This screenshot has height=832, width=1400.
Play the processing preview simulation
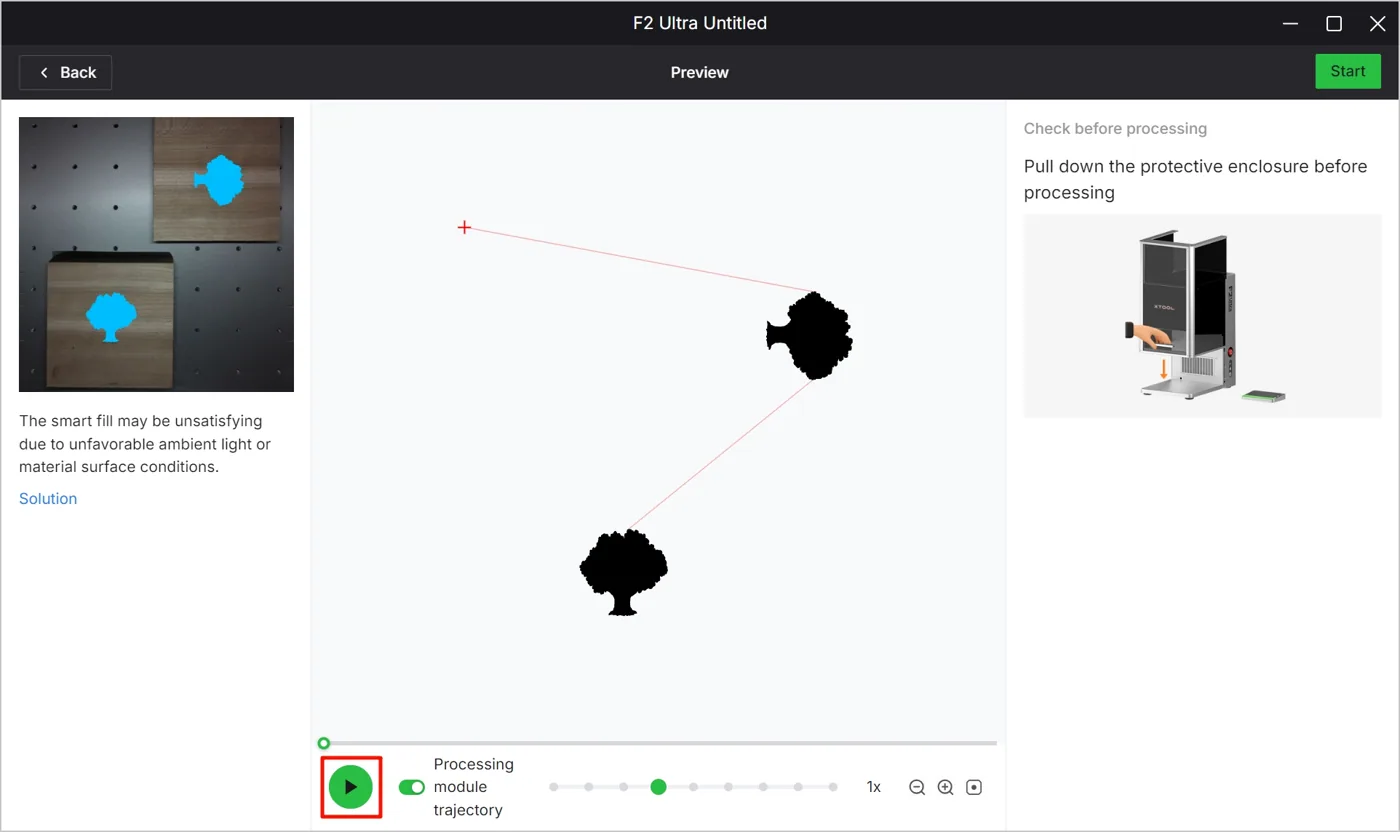pyautogui.click(x=350, y=787)
